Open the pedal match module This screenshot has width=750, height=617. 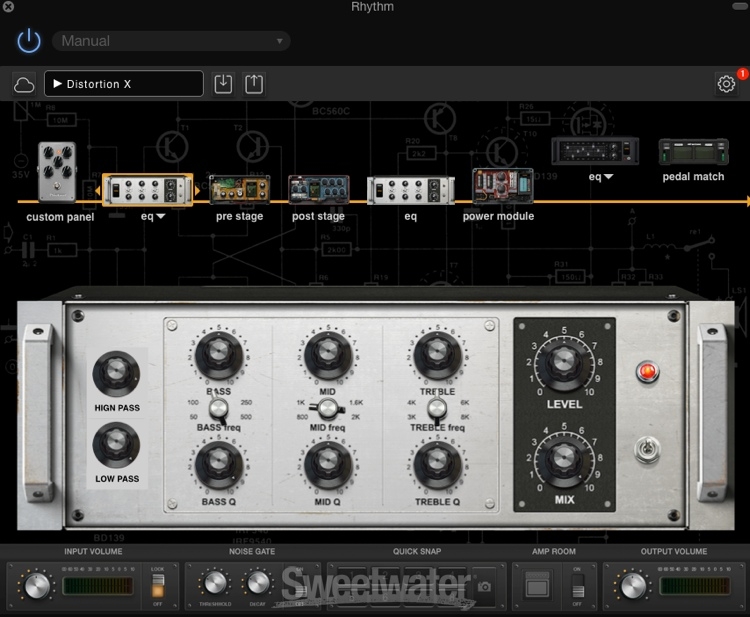(x=694, y=152)
